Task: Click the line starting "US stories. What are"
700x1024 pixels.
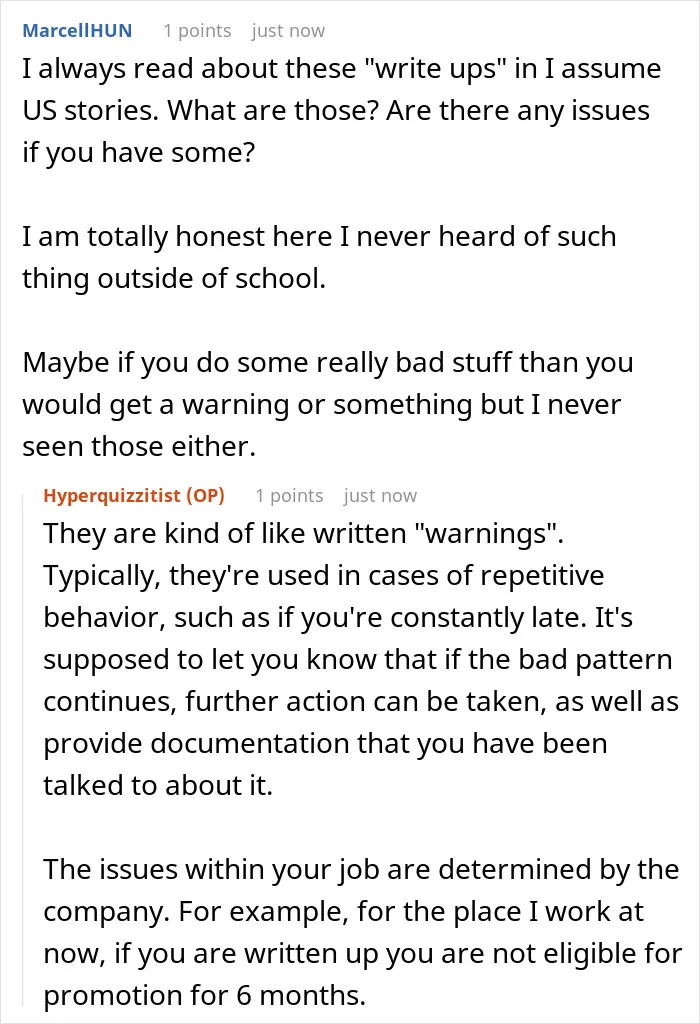Action: click(x=336, y=110)
